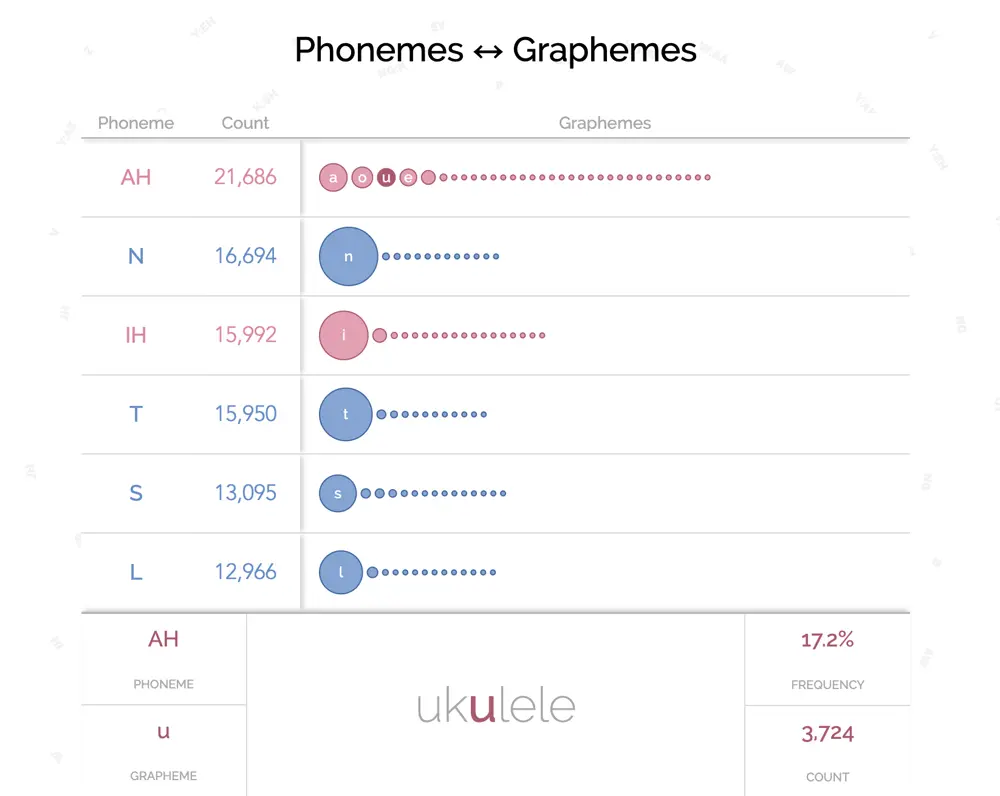This screenshot has height=796, width=1000.
Task: Select second pink bubble in IH row
Action: point(379,335)
